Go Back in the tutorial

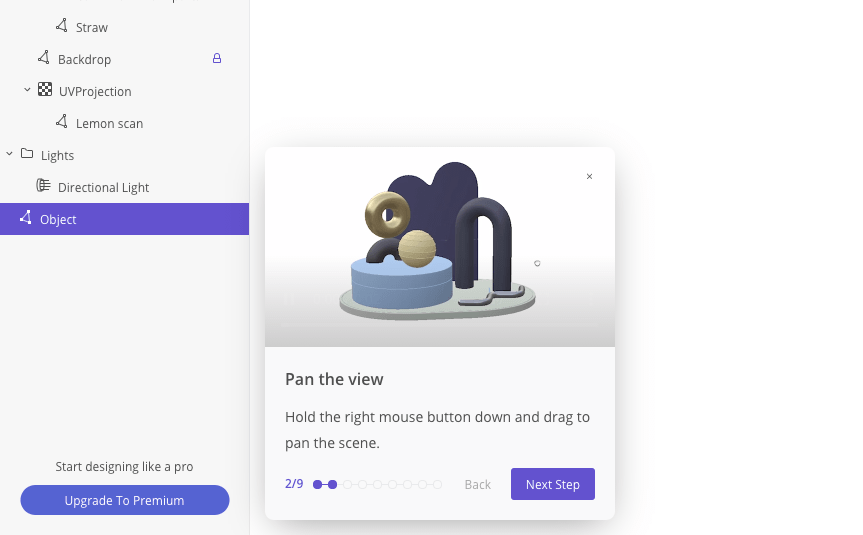pyautogui.click(x=477, y=484)
